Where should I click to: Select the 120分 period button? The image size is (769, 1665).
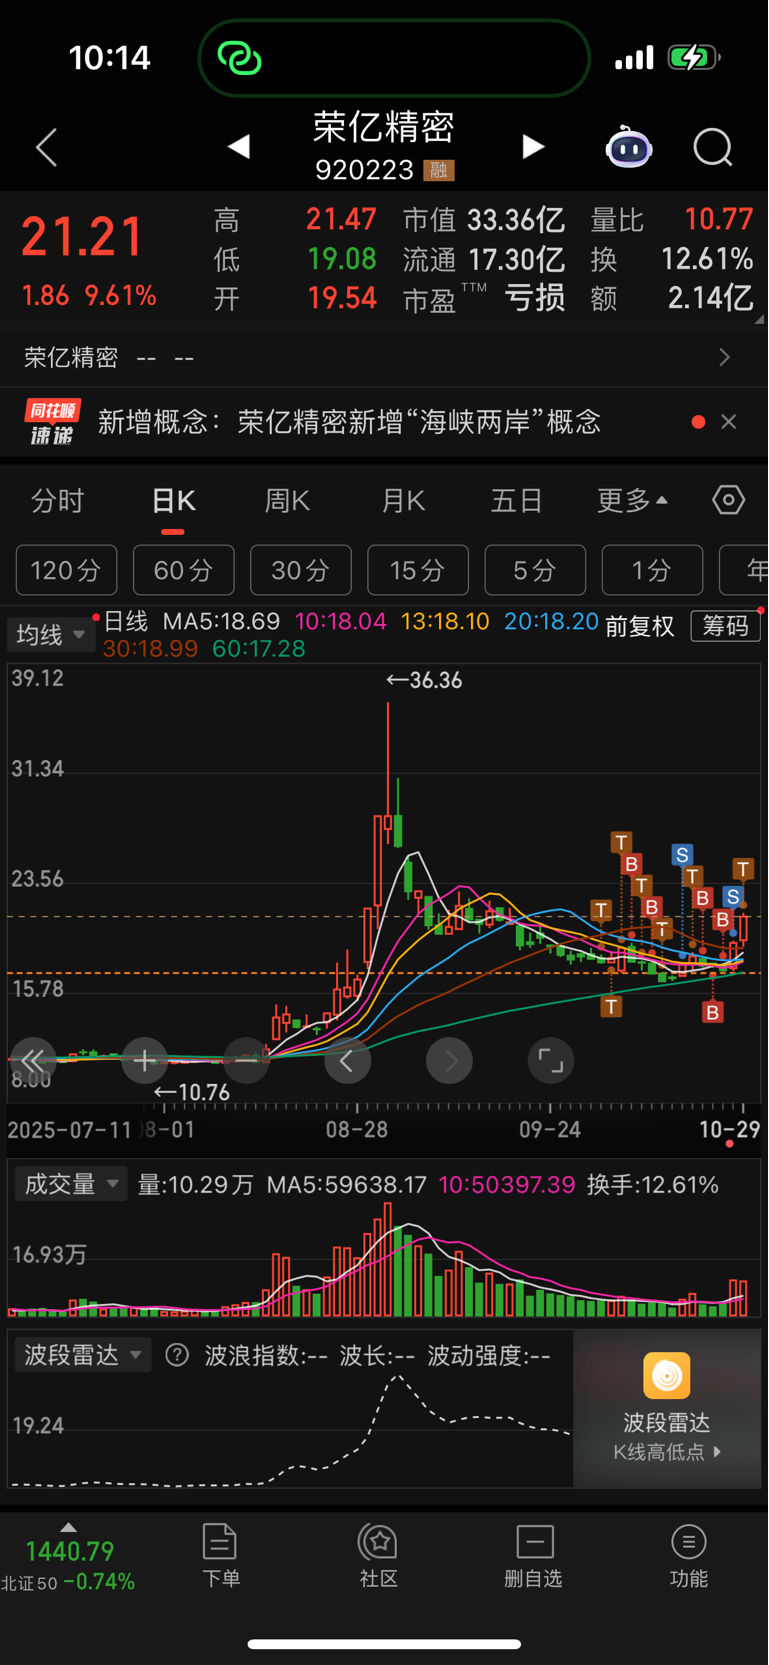coord(66,570)
